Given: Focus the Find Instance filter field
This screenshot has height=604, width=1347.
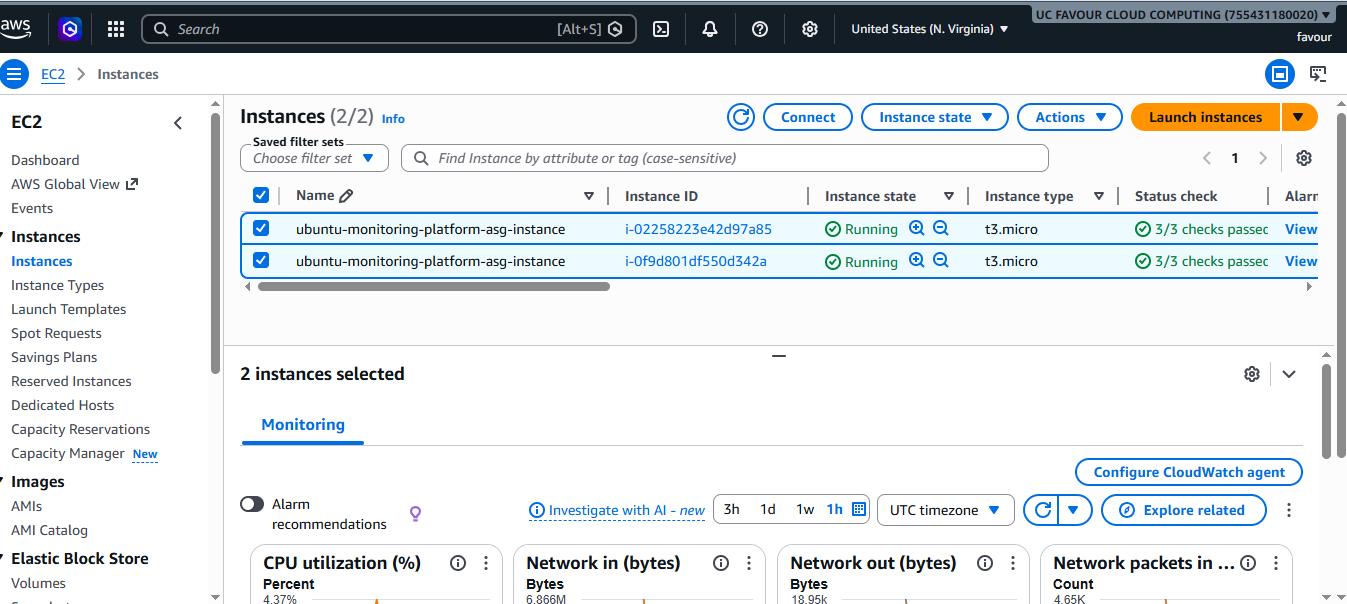Looking at the screenshot, I should point(725,158).
